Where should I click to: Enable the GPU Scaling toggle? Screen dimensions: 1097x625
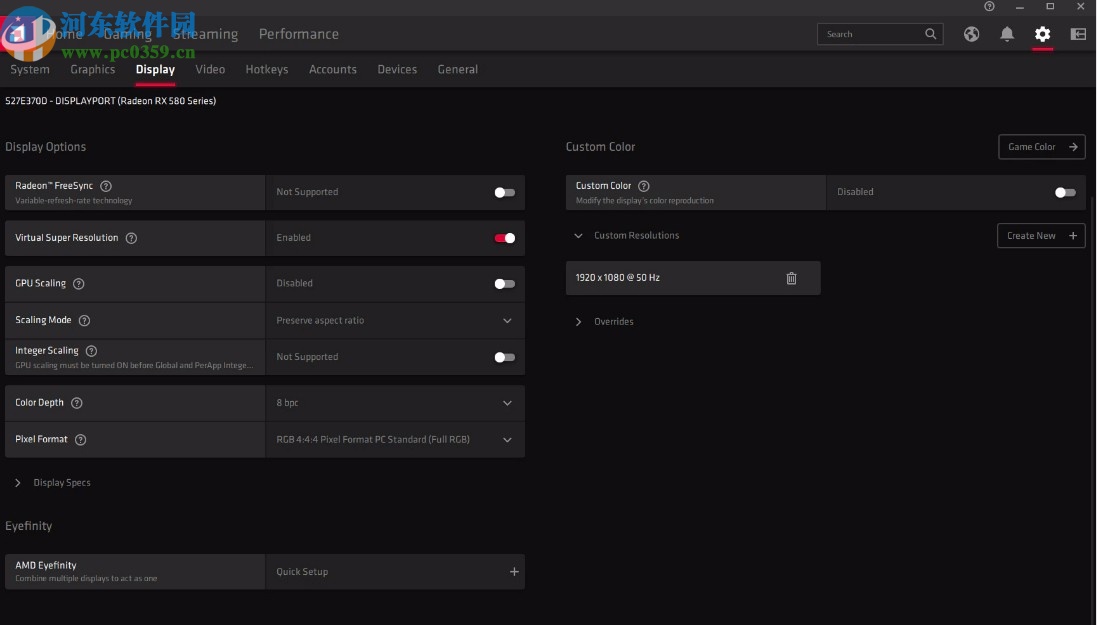[505, 284]
